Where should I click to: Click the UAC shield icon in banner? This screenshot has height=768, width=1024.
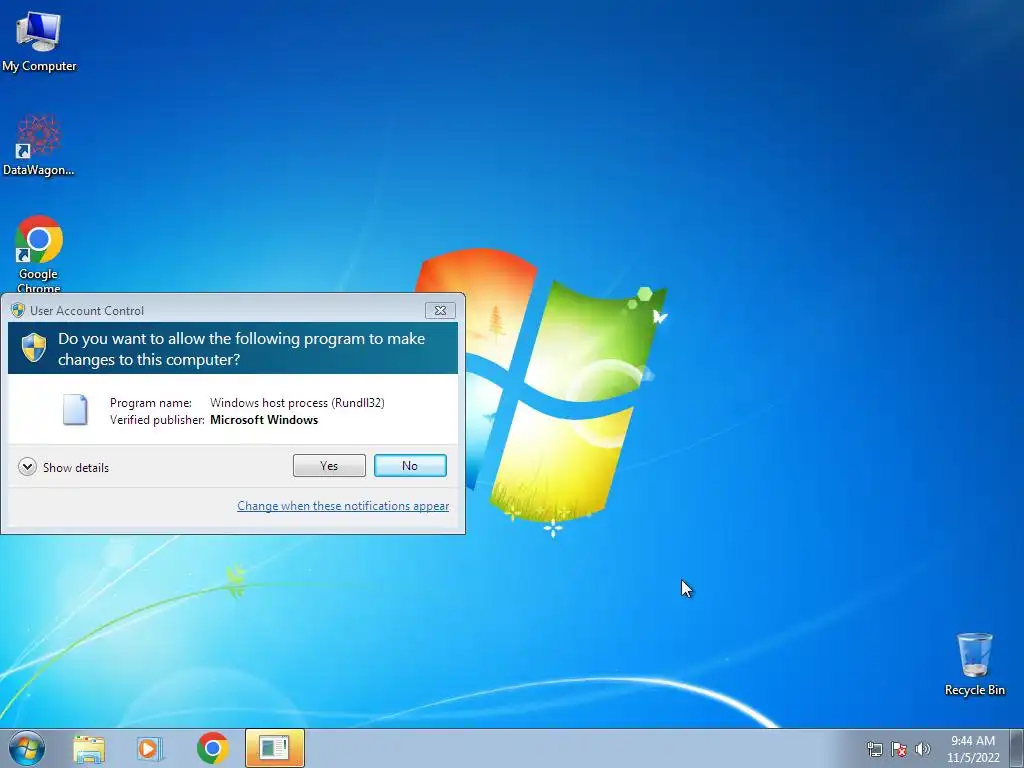click(34, 347)
